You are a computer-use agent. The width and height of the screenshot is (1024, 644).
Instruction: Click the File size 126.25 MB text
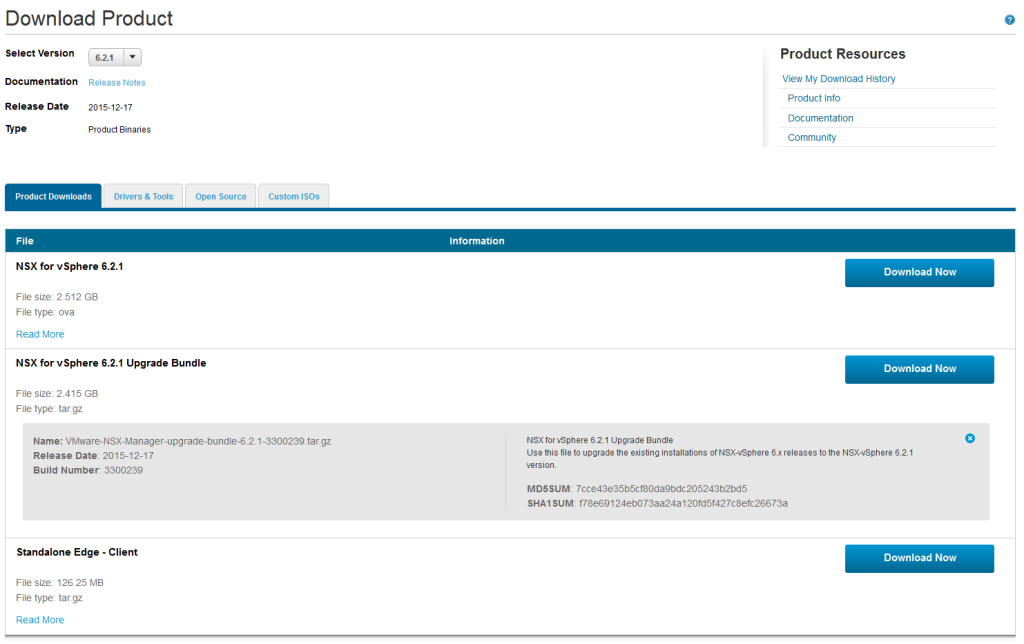[x=59, y=583]
